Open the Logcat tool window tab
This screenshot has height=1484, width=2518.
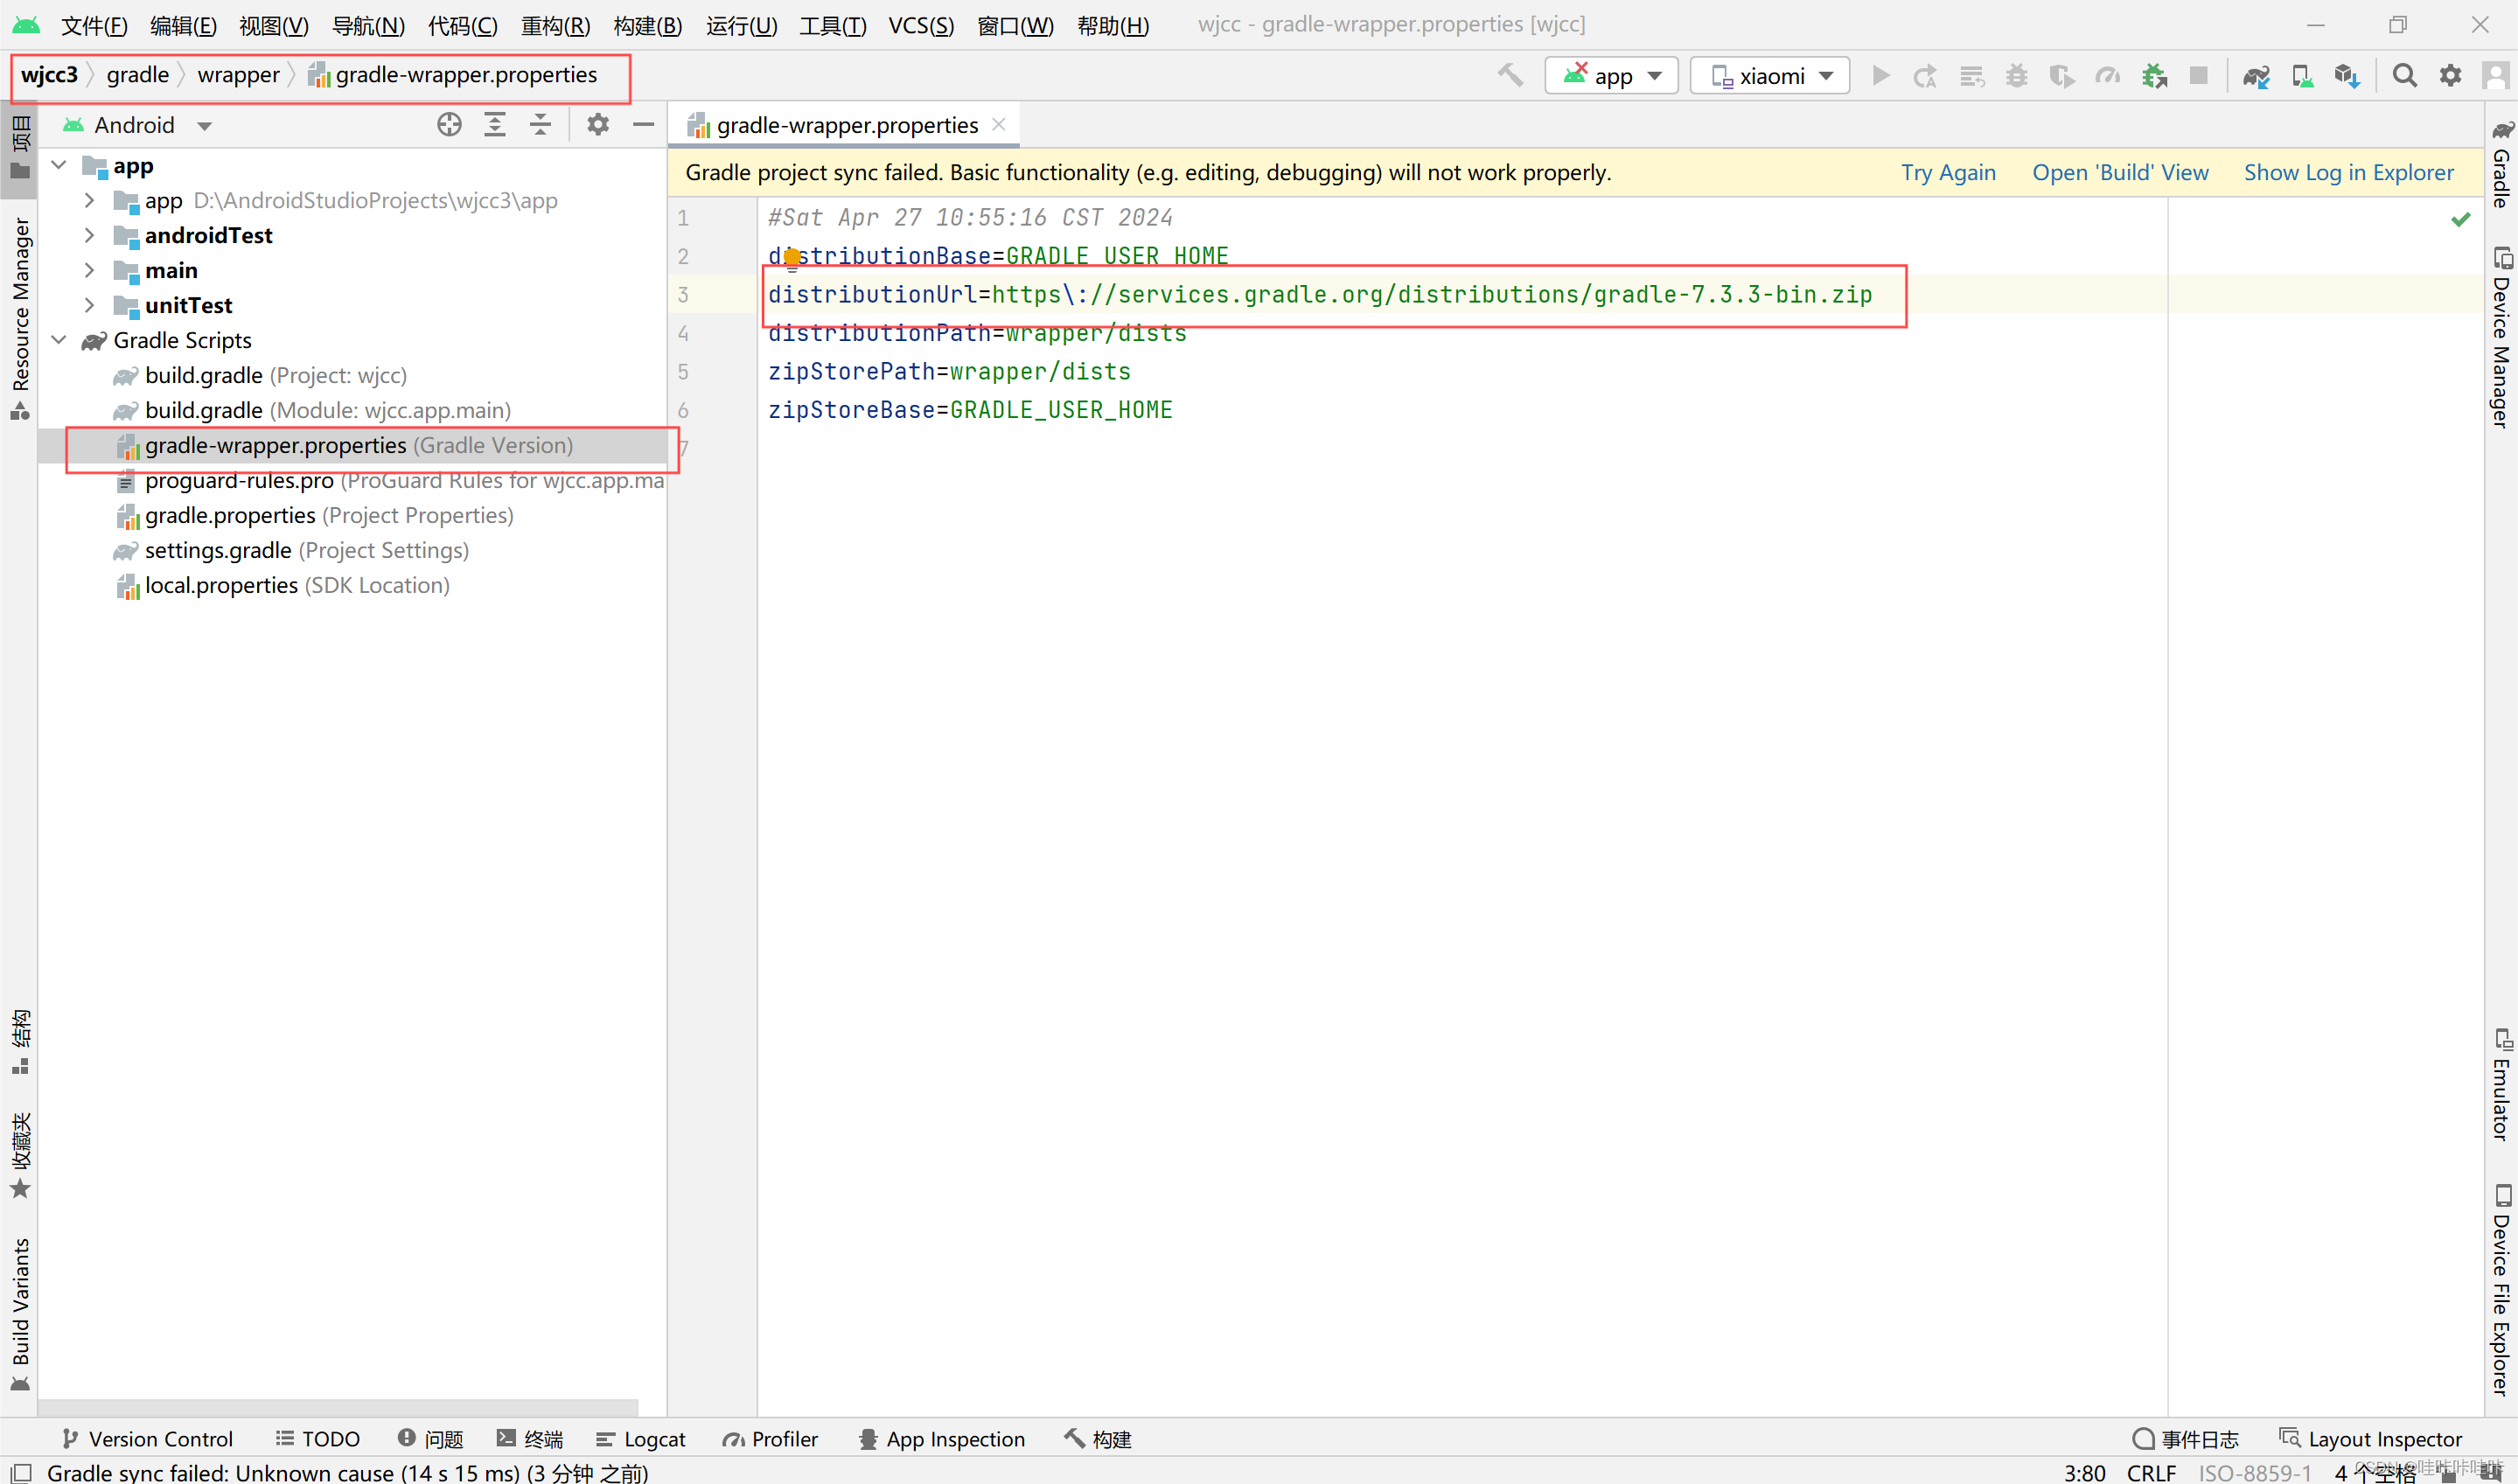[x=641, y=1439]
